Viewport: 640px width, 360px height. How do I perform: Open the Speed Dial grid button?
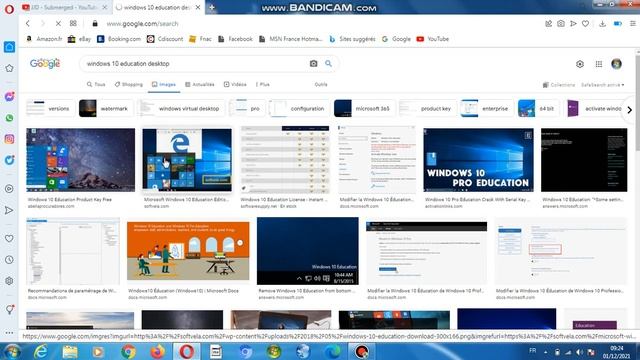[x=73, y=24]
